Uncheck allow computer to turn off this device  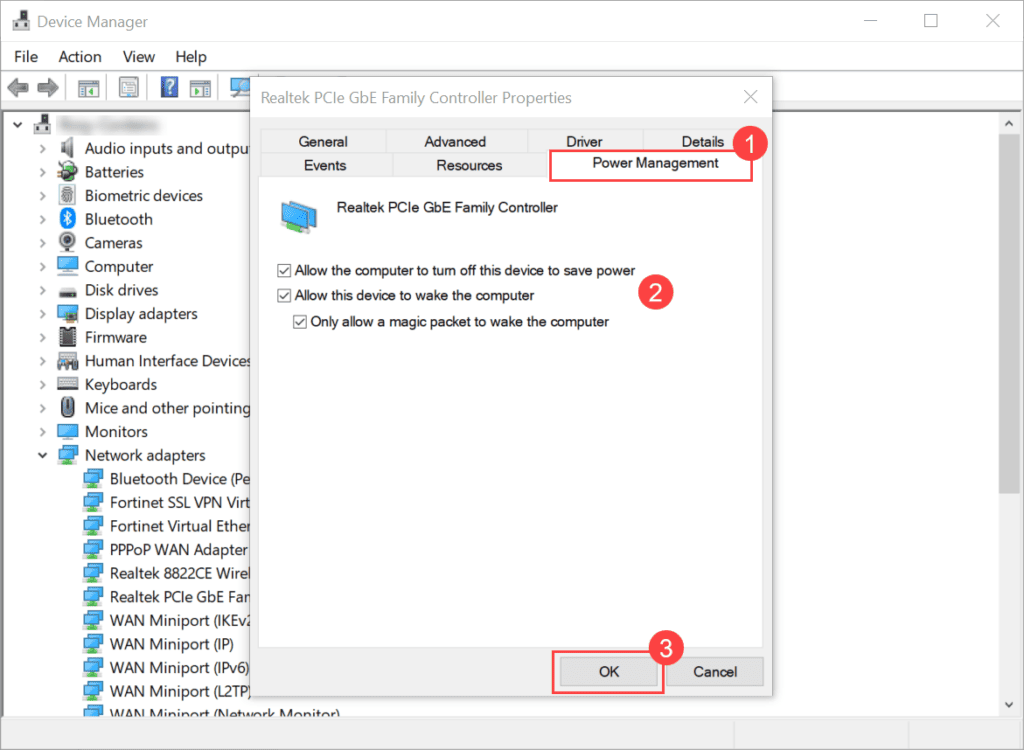pos(284,270)
